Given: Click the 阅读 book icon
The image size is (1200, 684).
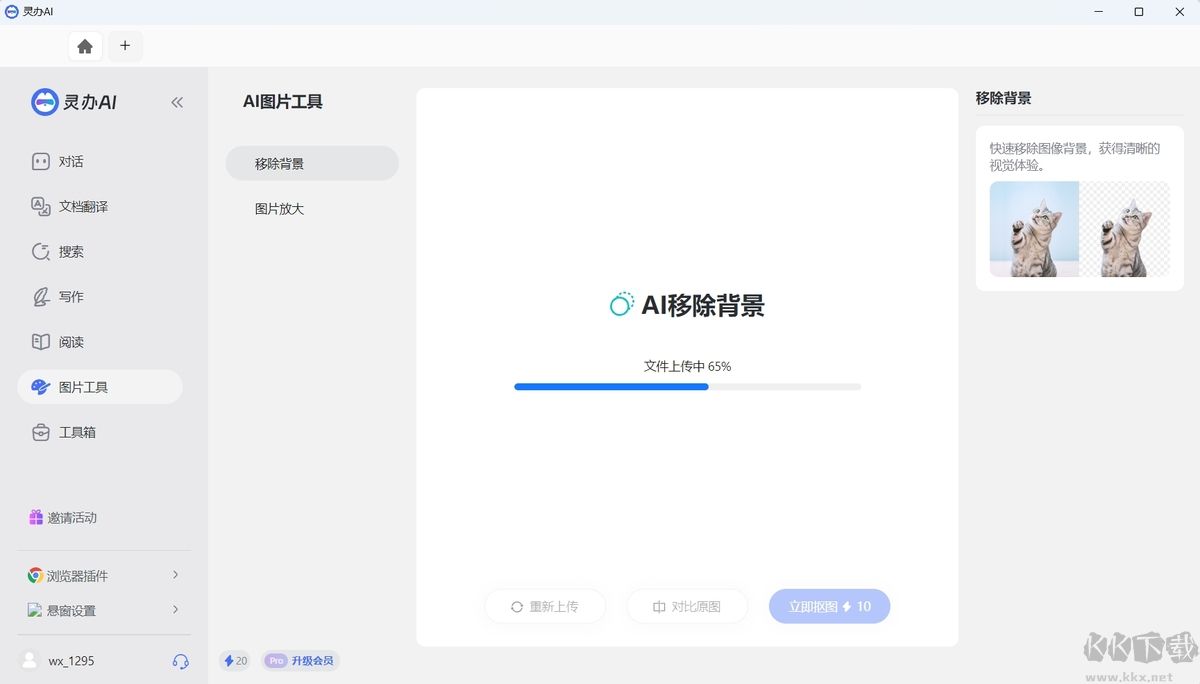Looking at the screenshot, I should click(41, 341).
